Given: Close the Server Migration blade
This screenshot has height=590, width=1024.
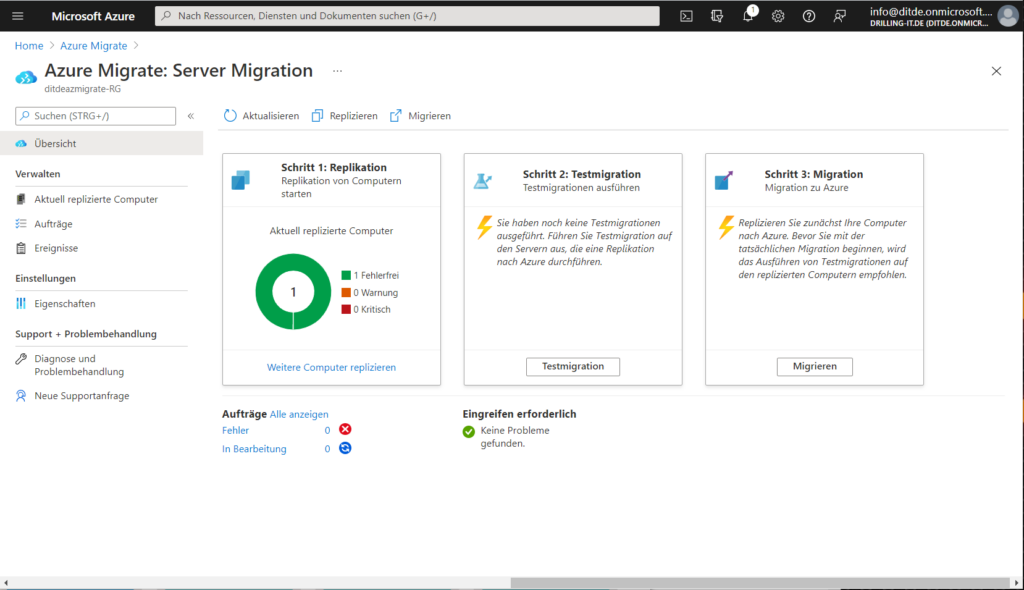Looking at the screenshot, I should [996, 71].
